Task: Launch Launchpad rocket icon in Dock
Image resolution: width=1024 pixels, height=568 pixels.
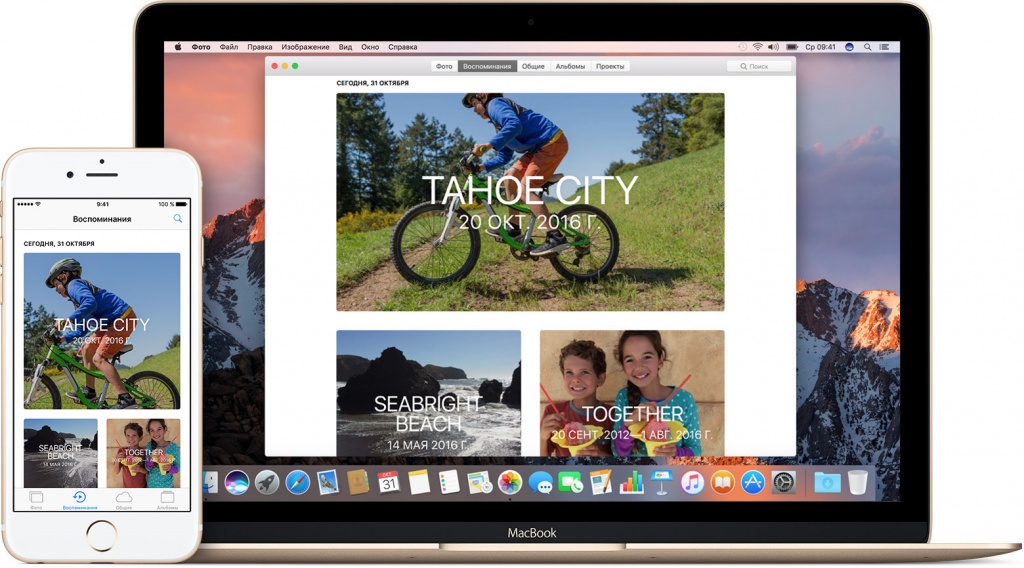Action: pyautogui.click(x=267, y=483)
